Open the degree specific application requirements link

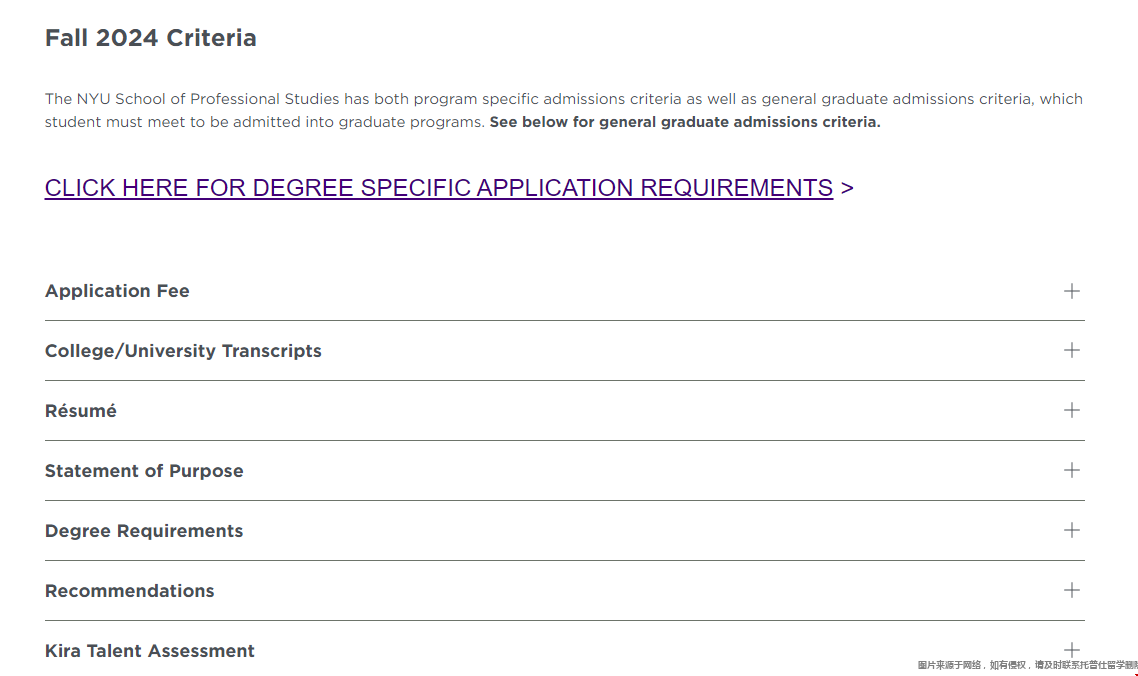[438, 188]
